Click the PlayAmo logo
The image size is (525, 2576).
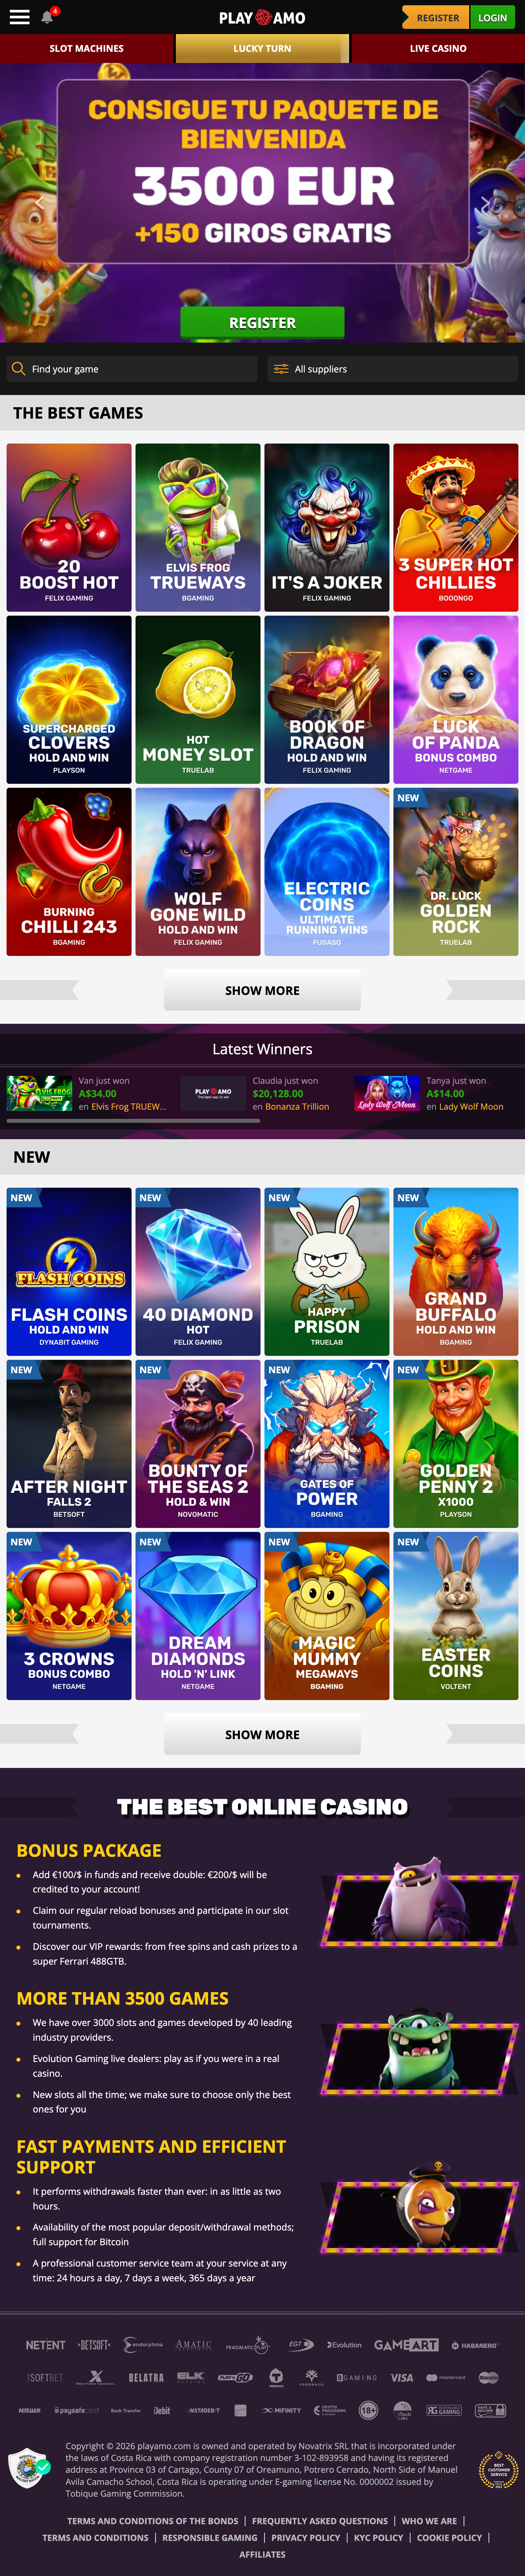pyautogui.click(x=262, y=17)
